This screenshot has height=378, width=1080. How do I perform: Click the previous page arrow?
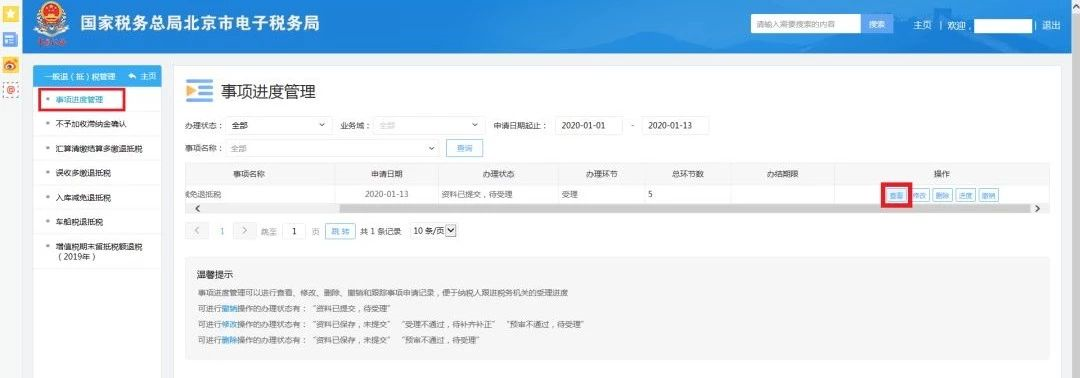click(x=198, y=231)
